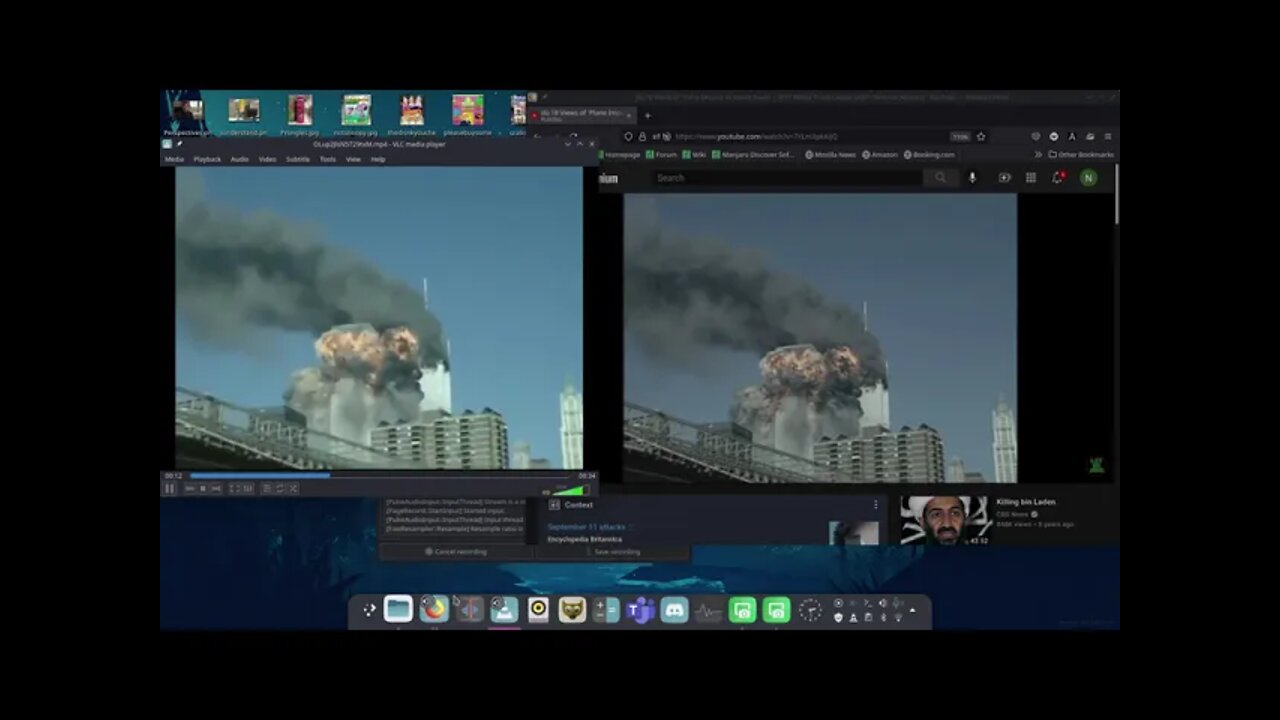Click the browser reload button

coord(573,136)
